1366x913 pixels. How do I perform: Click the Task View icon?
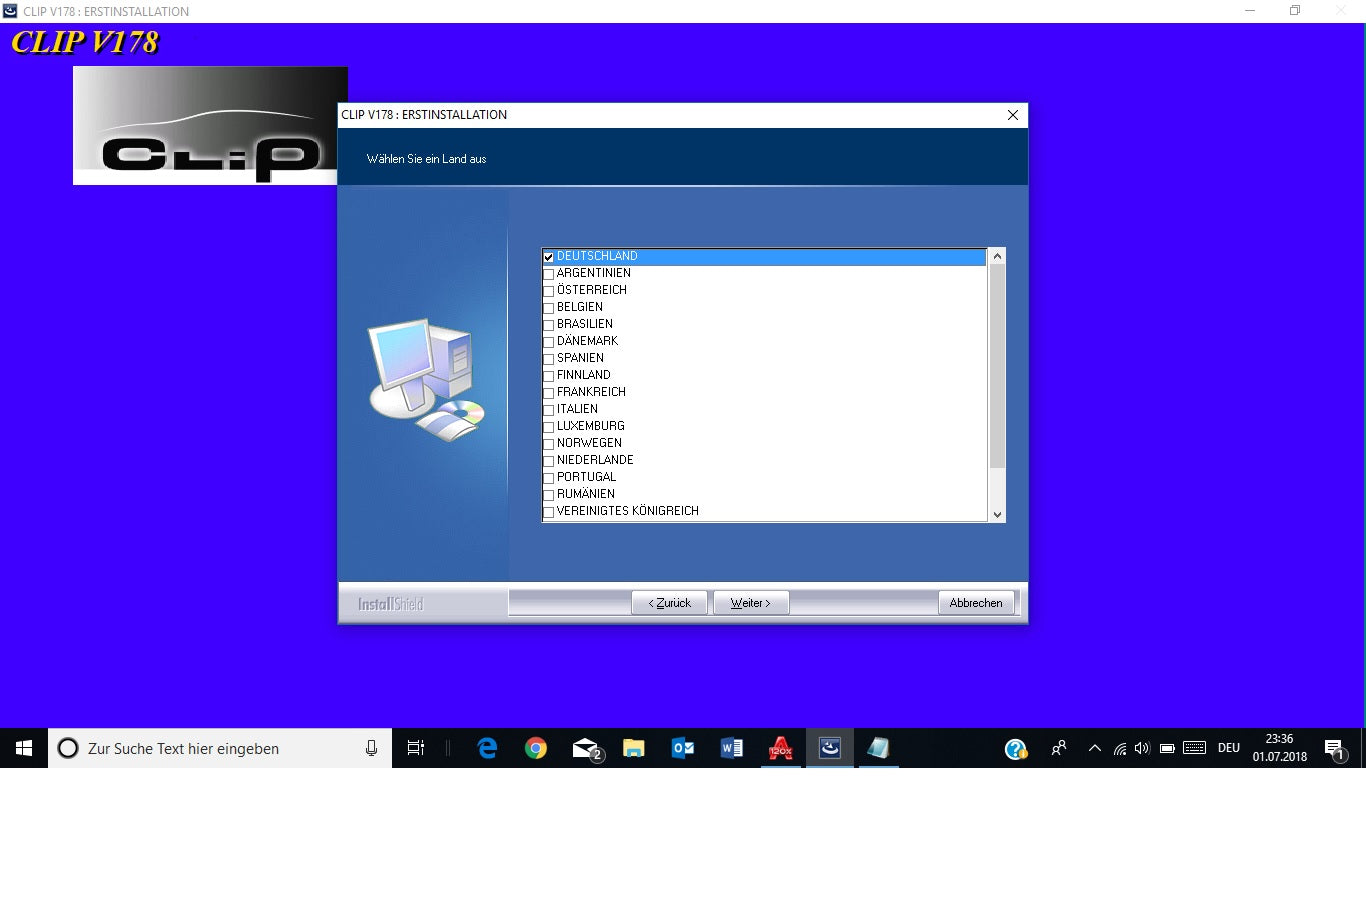416,748
